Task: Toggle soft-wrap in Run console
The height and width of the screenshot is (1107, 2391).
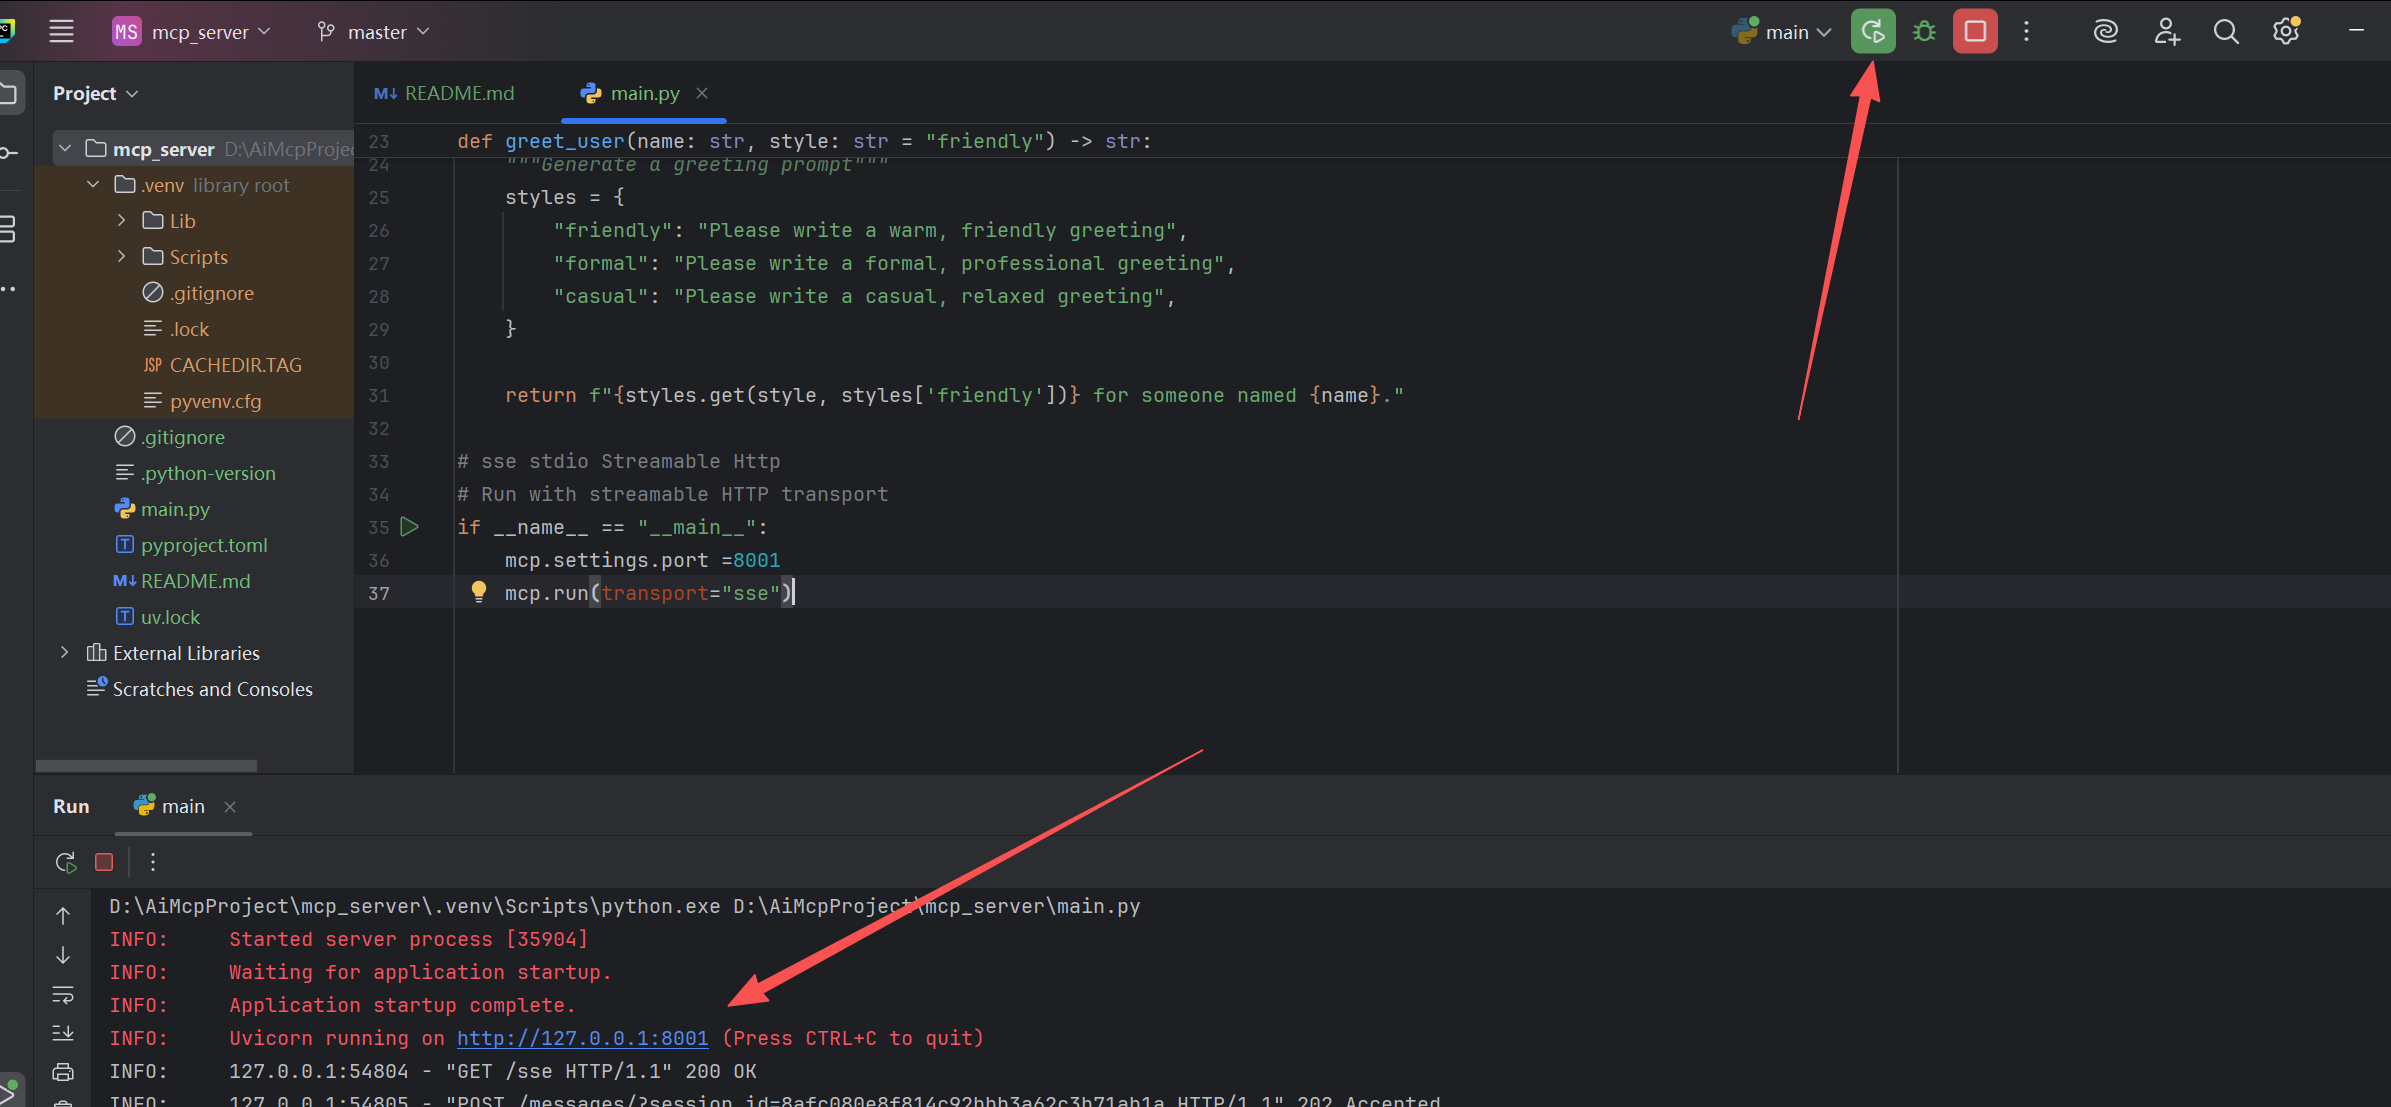Action: click(x=63, y=994)
